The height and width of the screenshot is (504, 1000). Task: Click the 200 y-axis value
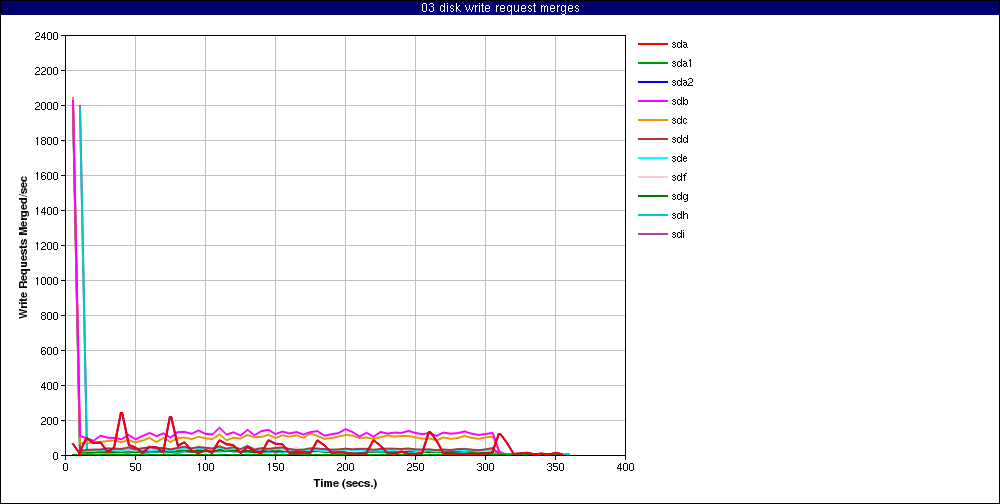(50, 421)
